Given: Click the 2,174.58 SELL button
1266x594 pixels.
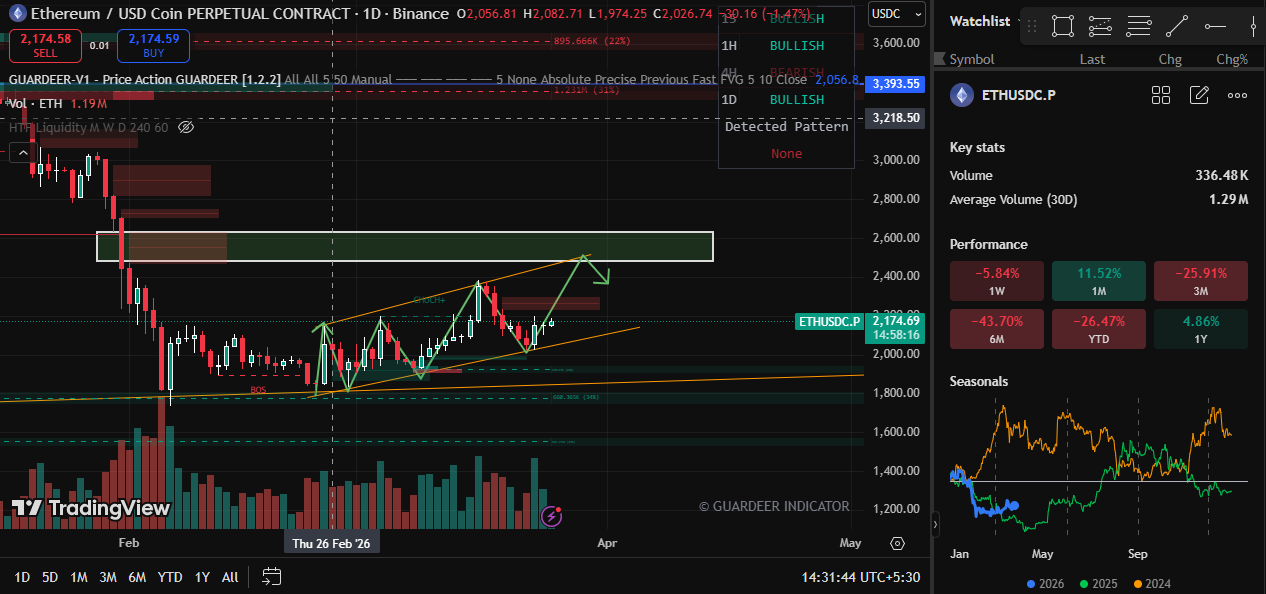Looking at the screenshot, I should (45, 46).
